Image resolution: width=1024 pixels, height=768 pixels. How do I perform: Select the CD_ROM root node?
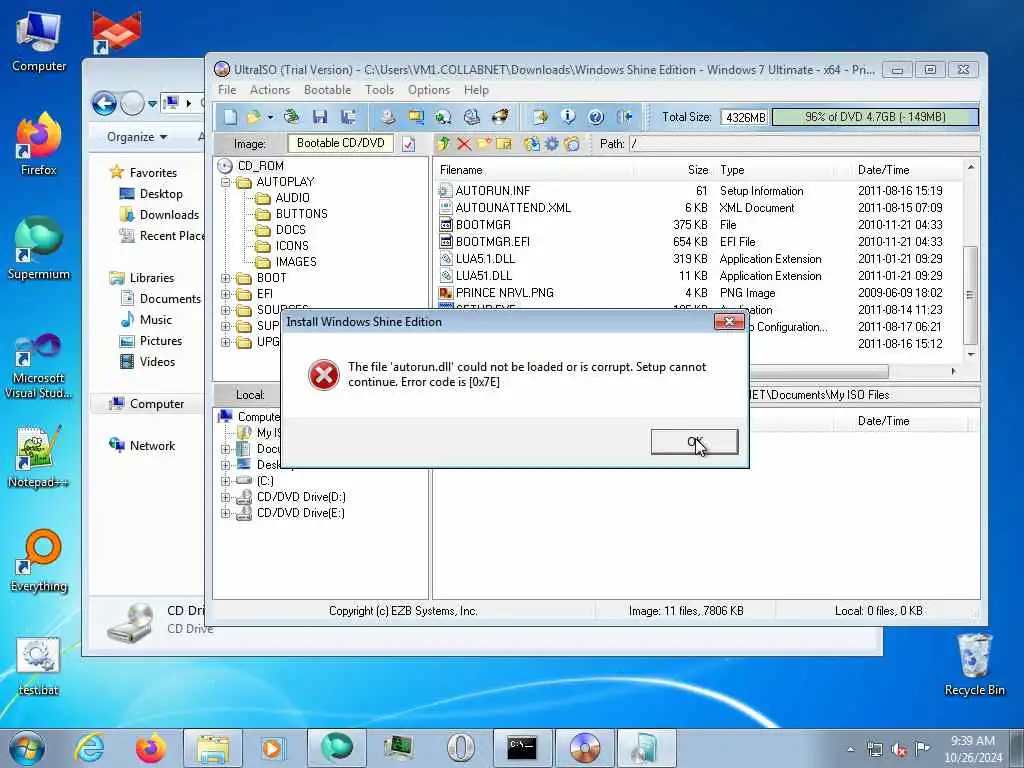tap(261, 166)
